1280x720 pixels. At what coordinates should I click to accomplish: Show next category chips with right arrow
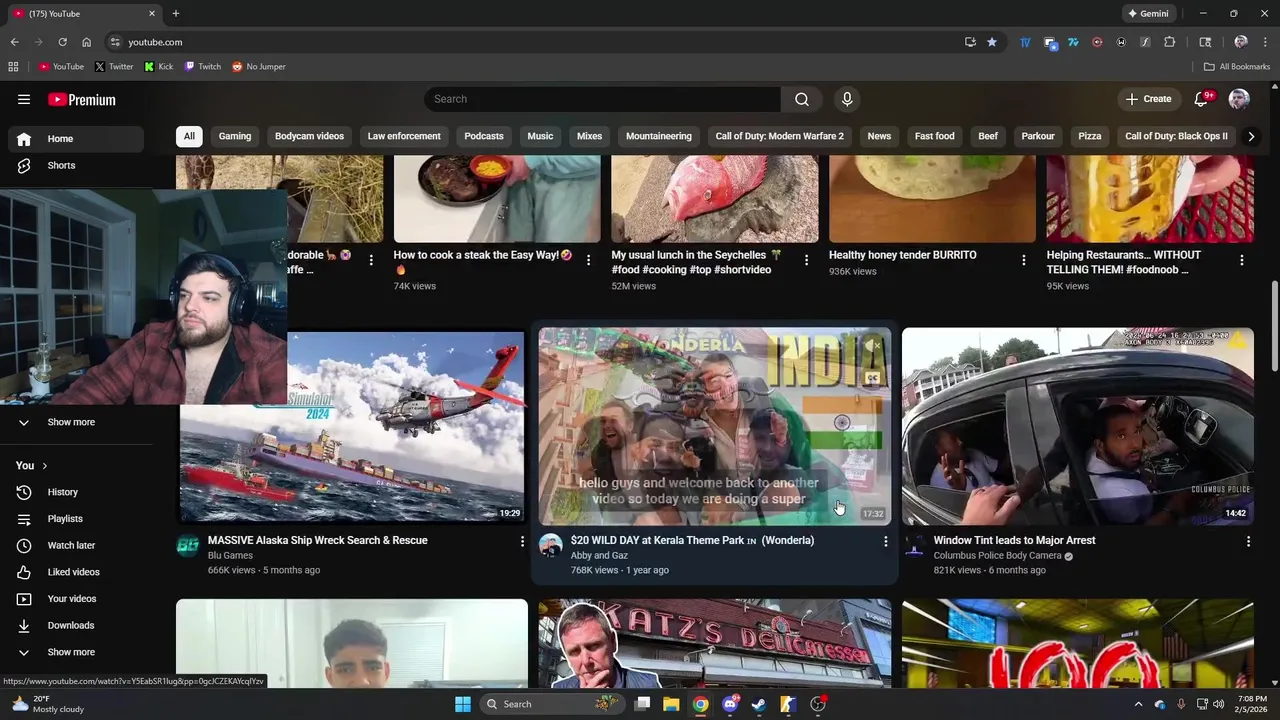[x=1250, y=136]
